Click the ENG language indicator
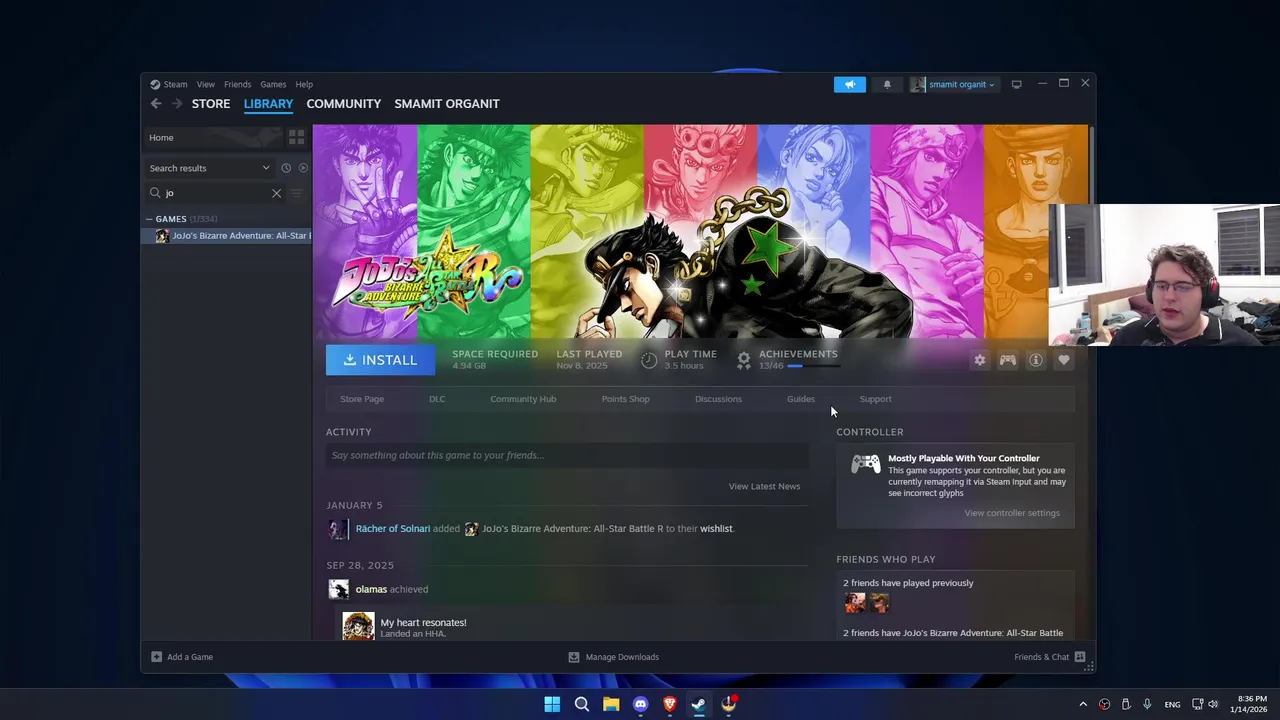Screen dimensions: 1280x720 (1172, 704)
